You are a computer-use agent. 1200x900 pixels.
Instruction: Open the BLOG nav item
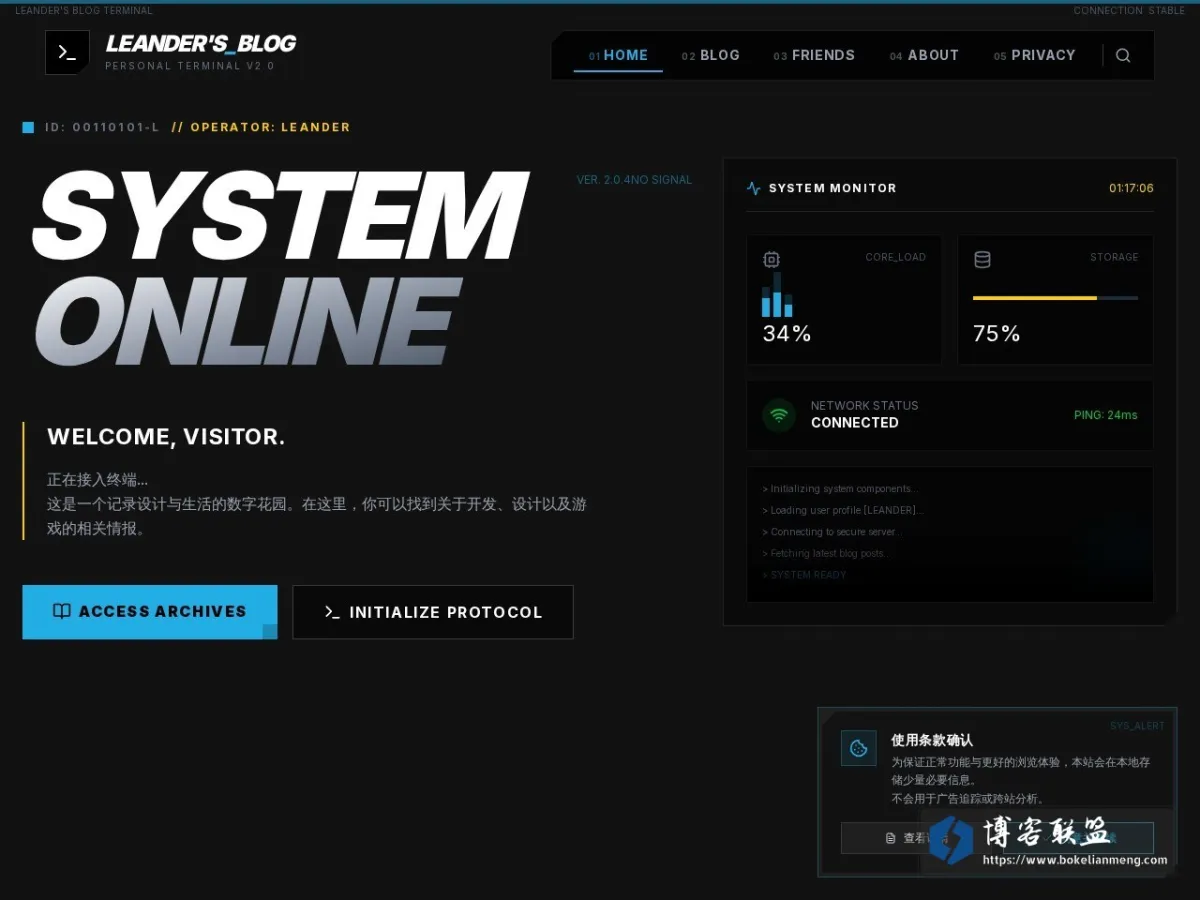click(711, 56)
